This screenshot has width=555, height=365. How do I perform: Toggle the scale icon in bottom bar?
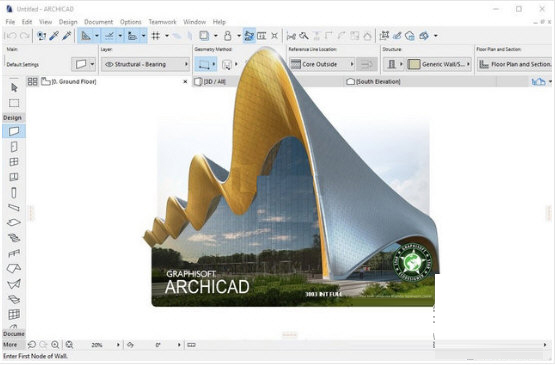tap(191, 345)
